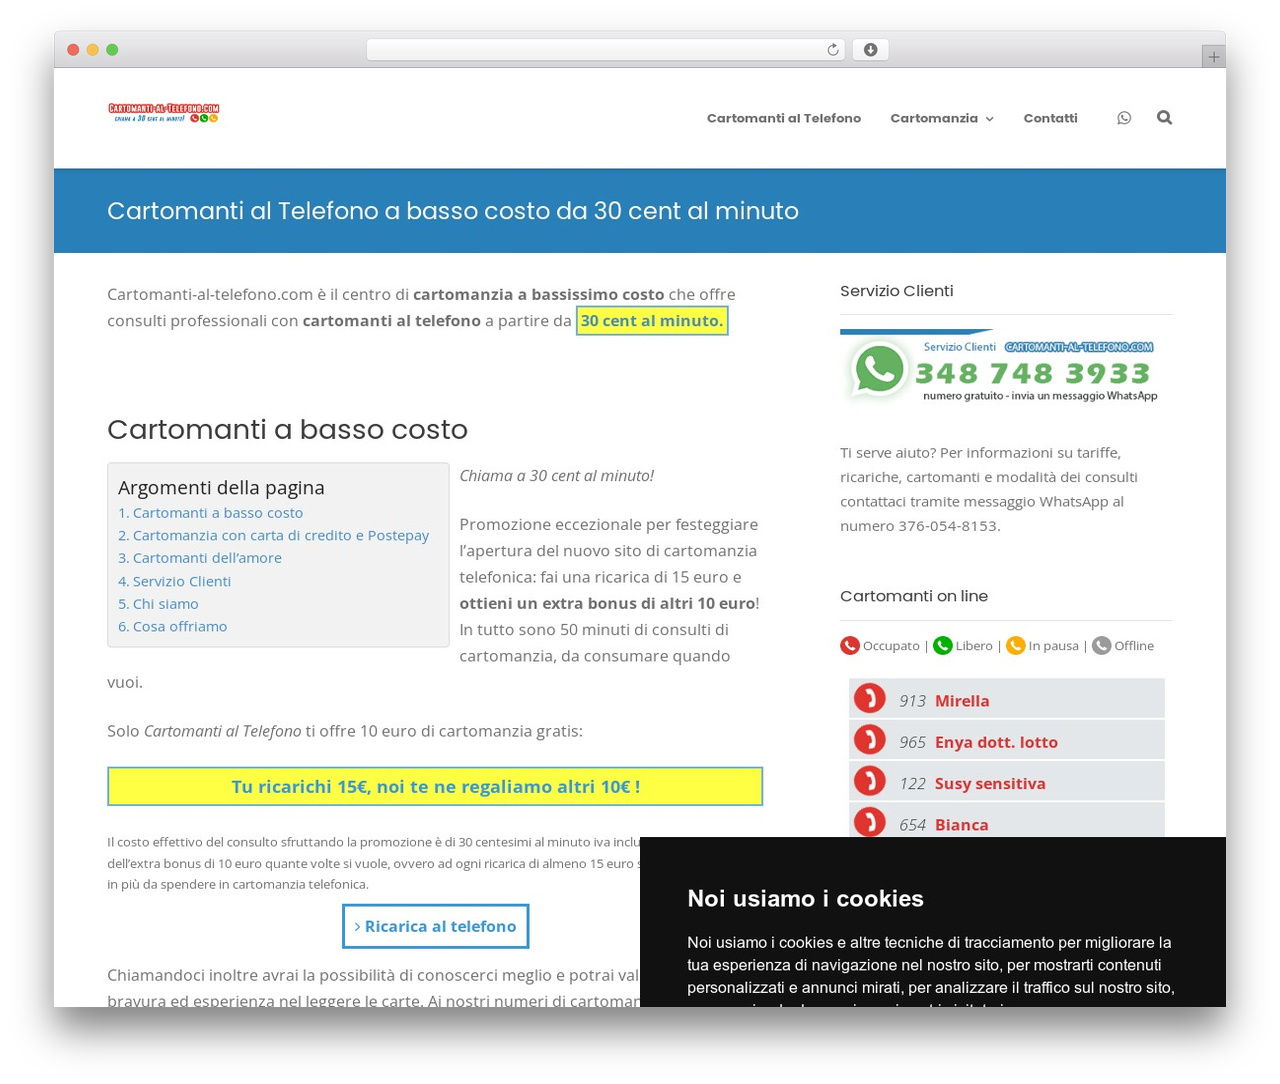1280x1084 pixels.
Task: Click the Argomenti della pagina heading
Action: point(221,488)
